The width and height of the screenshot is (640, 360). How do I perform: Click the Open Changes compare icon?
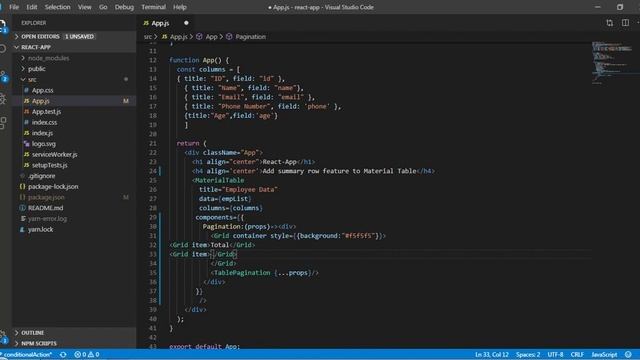click(609, 23)
